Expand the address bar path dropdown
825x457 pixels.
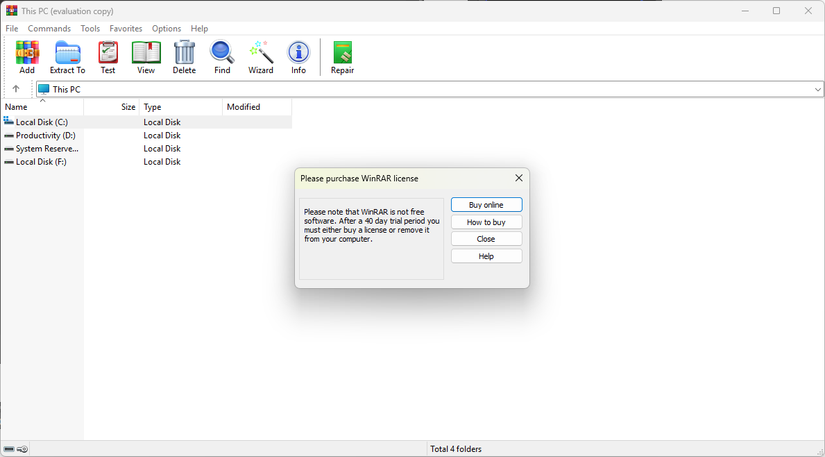(x=818, y=89)
